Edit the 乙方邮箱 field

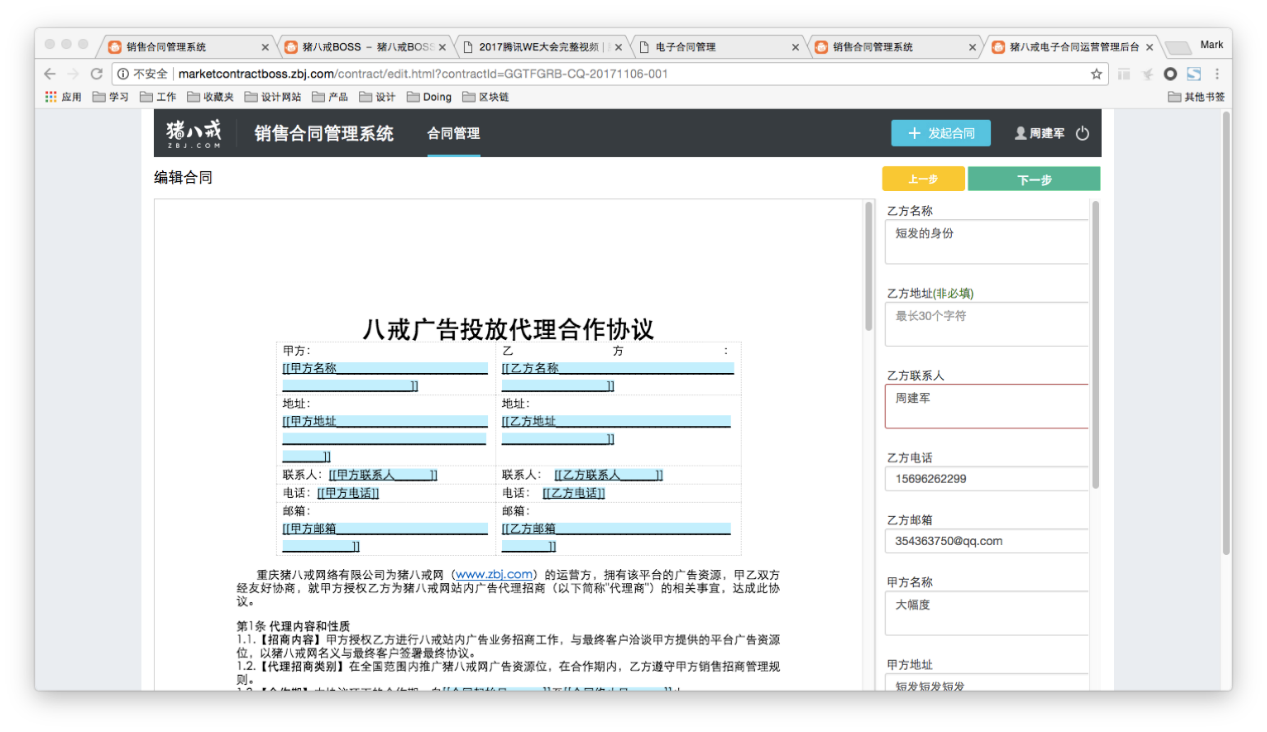(987, 541)
